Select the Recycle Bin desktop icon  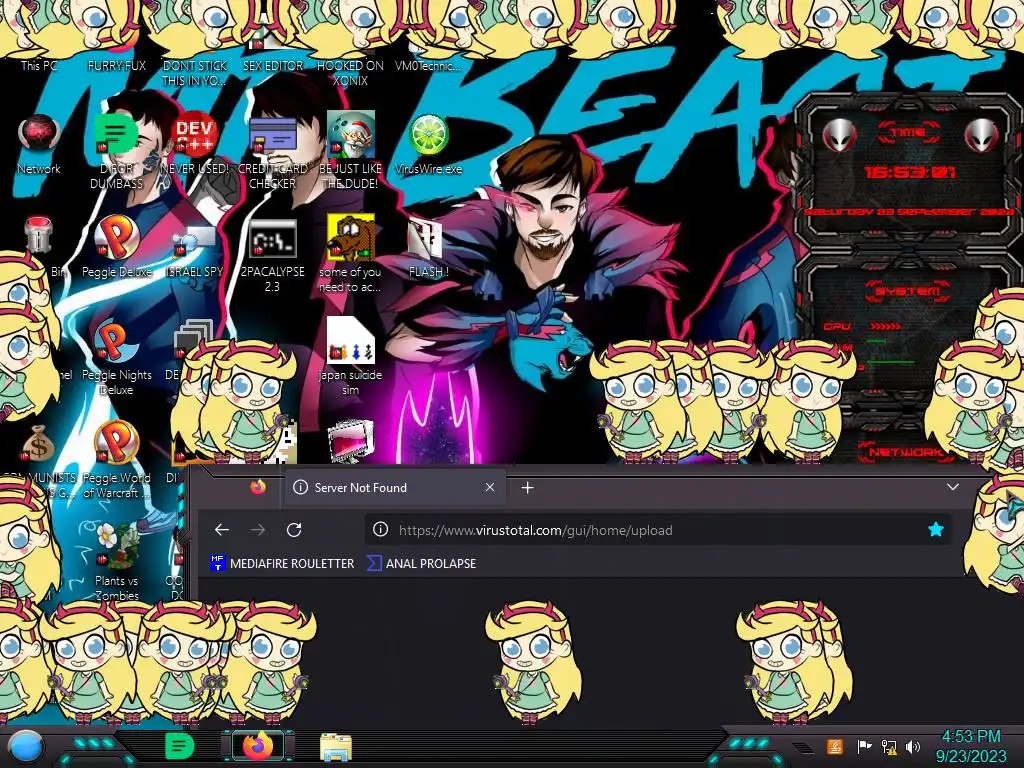[x=39, y=236]
